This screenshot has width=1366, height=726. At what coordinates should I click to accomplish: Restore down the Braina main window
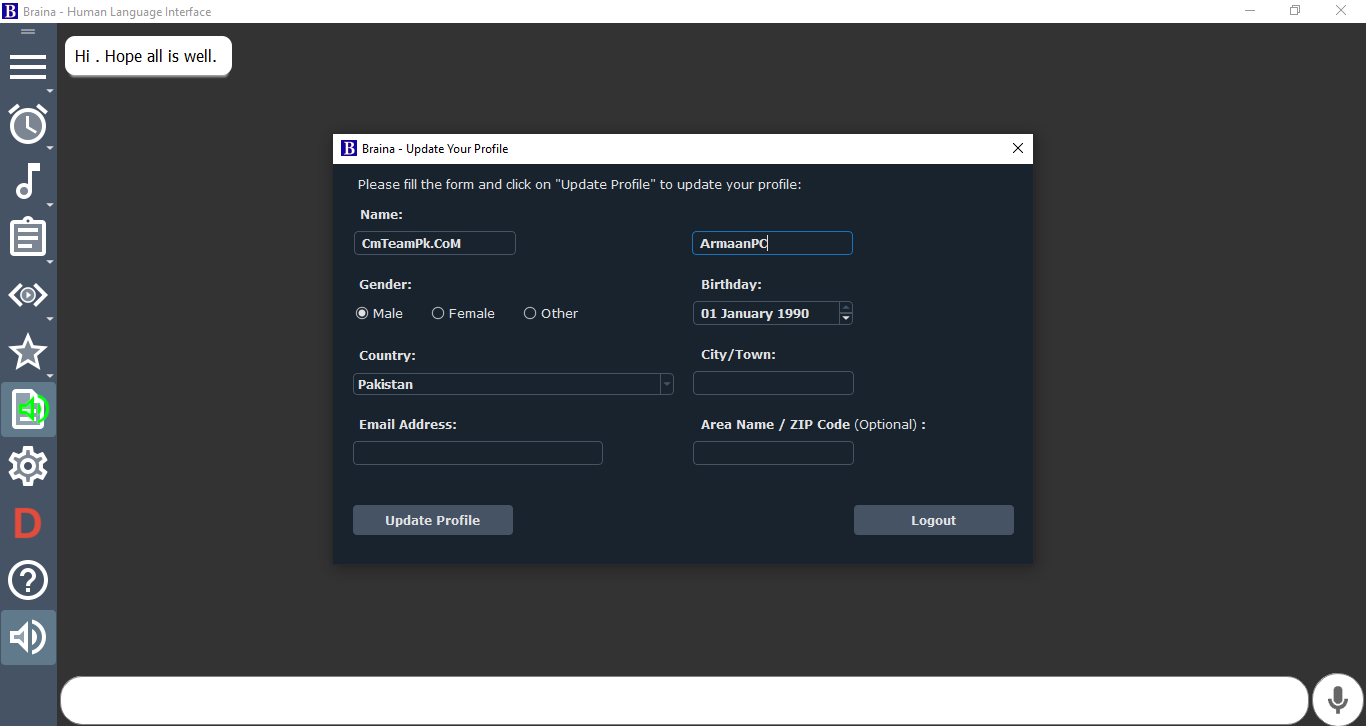click(x=1295, y=11)
